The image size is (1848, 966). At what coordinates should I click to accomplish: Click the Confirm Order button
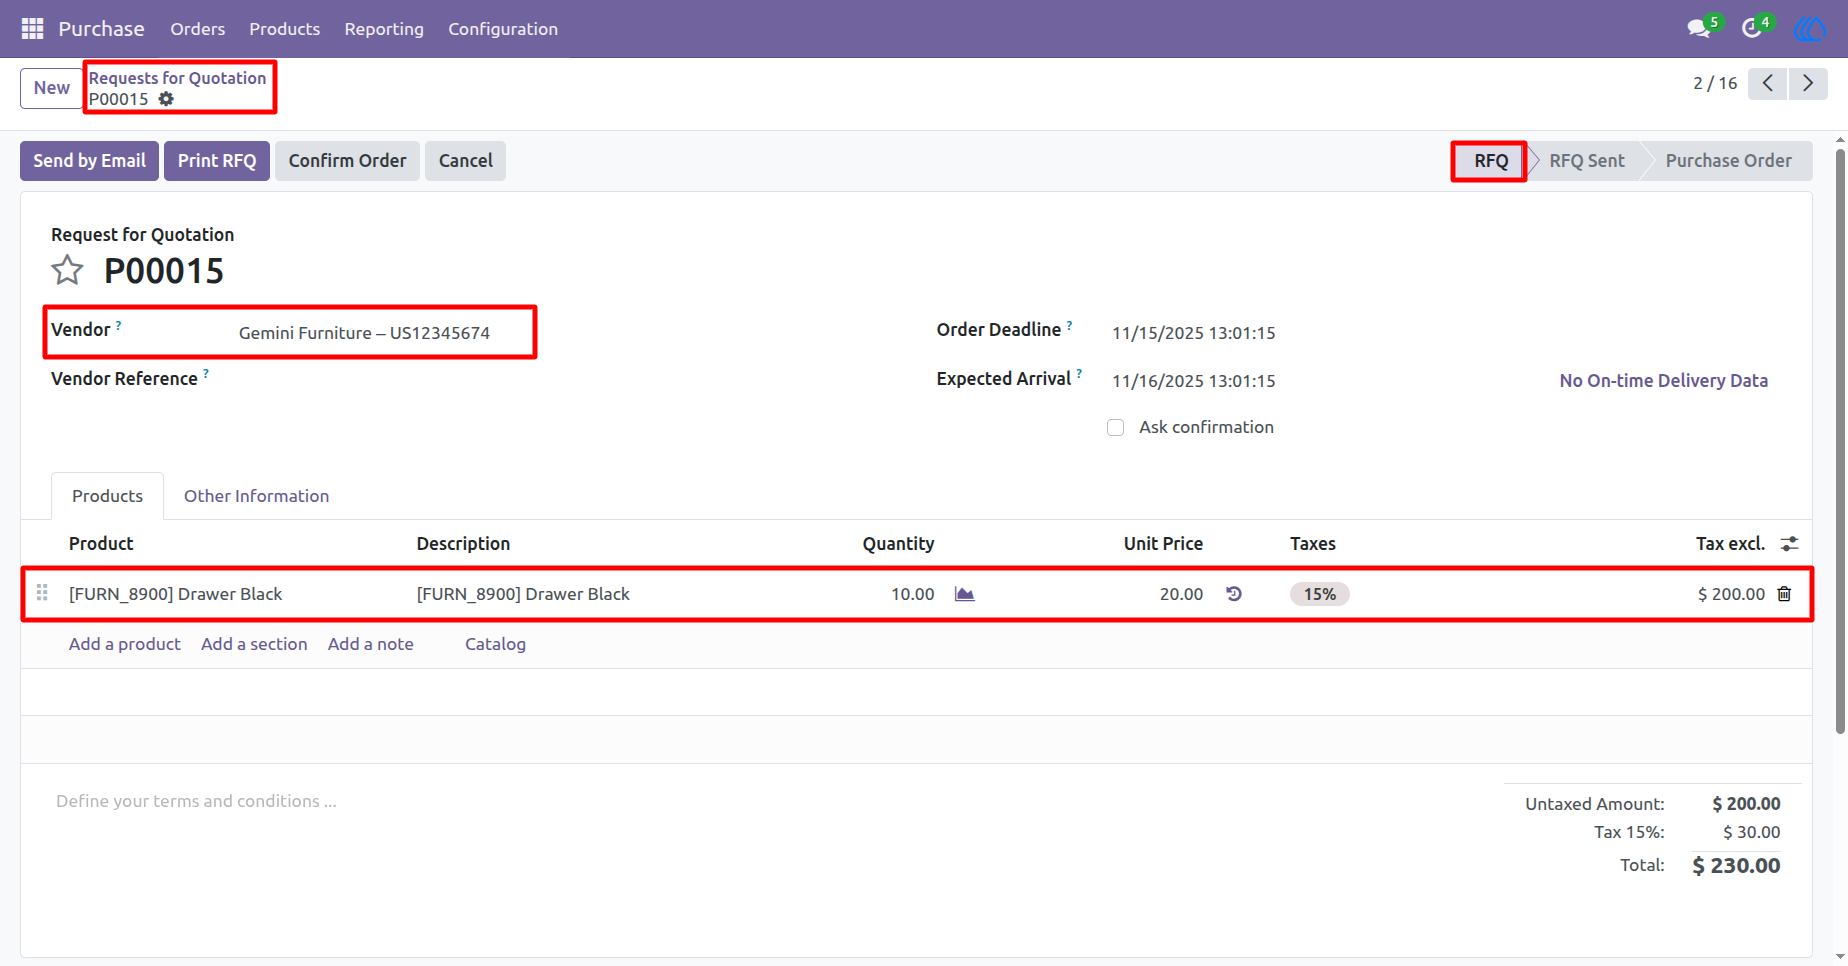point(347,161)
